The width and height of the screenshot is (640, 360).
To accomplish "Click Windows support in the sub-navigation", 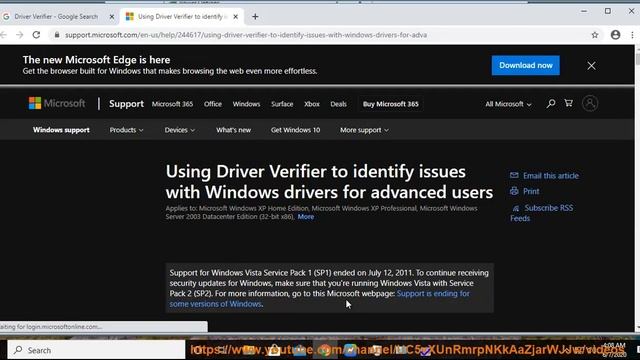I will (61, 130).
